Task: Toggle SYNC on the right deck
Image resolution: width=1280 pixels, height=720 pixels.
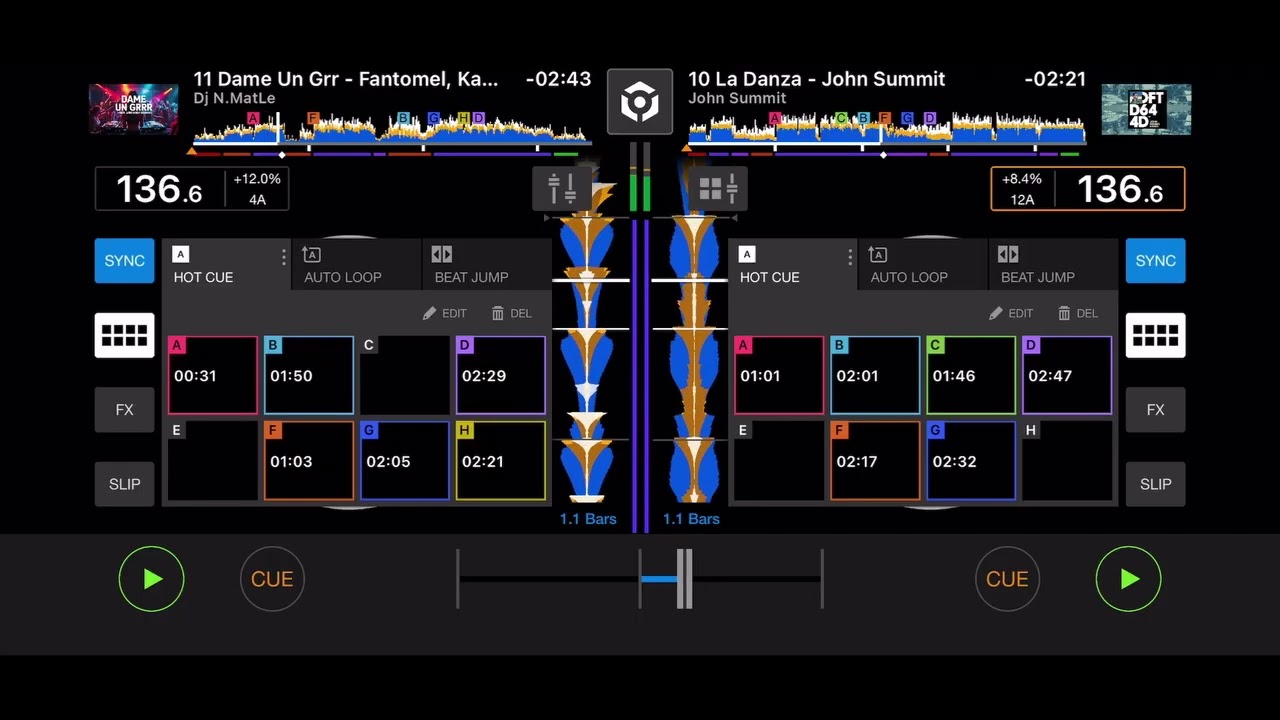Action: click(x=1155, y=261)
